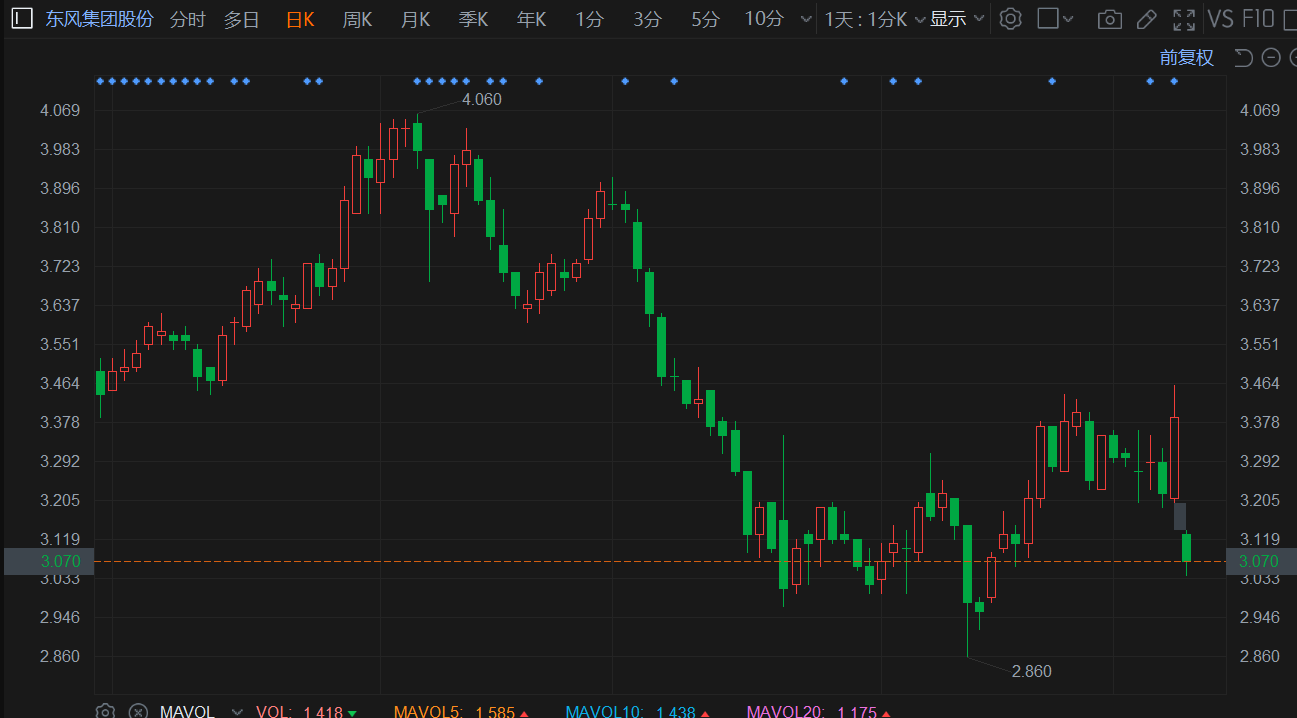Remove the MAVOL indicator with the X icon
Image resolution: width=1297 pixels, height=718 pixels.
(x=137, y=711)
